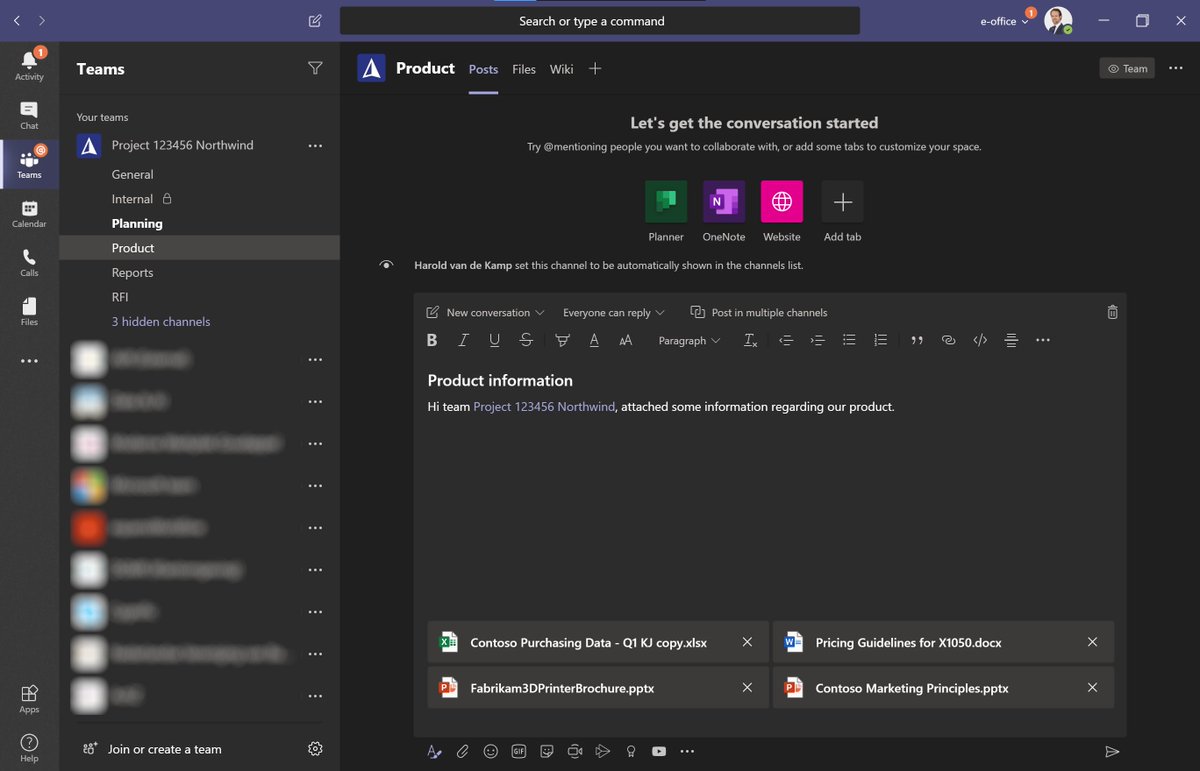Insert a GIF via Giphy

click(518, 751)
